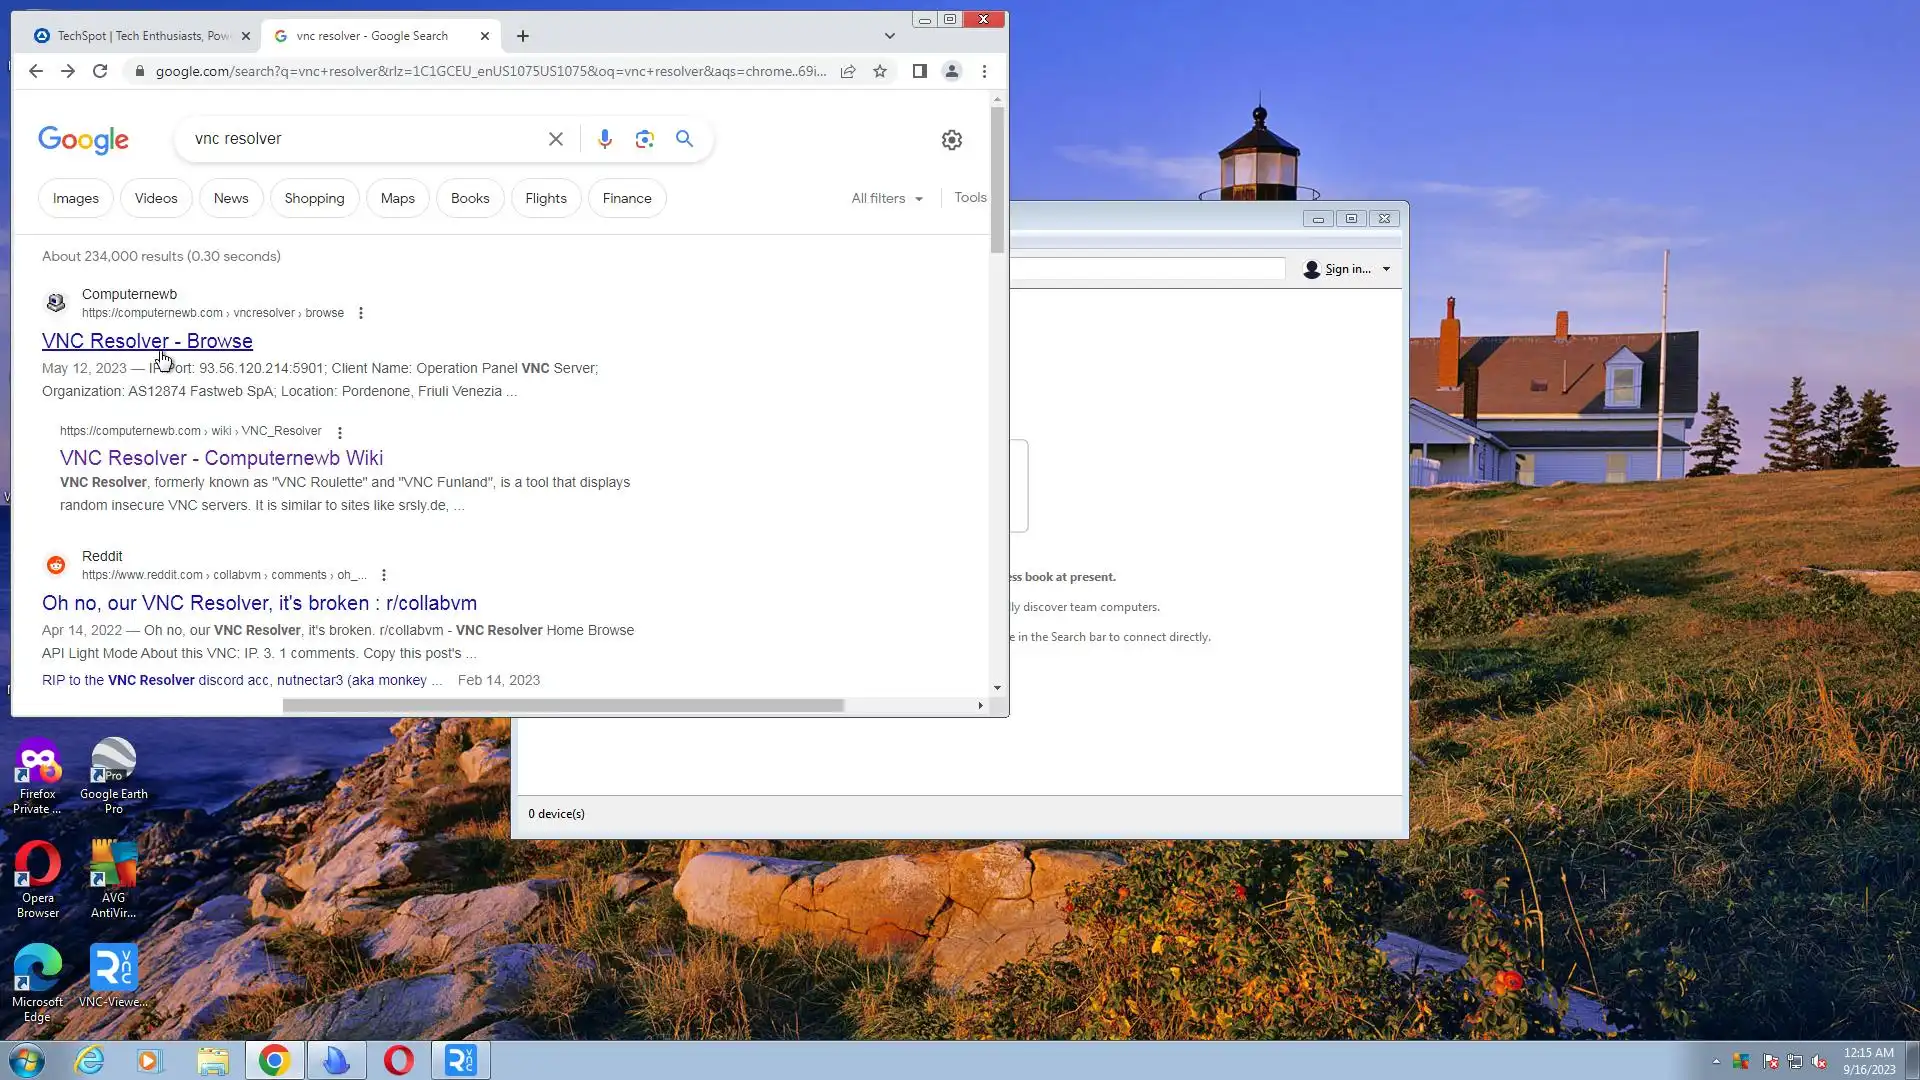
Task: Open VNC Viewer from the taskbar
Action: point(461,1060)
